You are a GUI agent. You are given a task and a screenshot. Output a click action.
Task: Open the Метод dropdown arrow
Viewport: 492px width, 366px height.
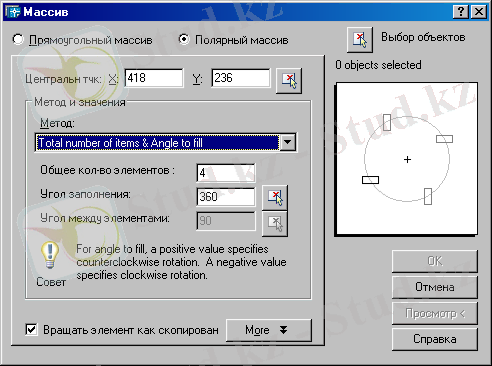pyautogui.click(x=287, y=143)
